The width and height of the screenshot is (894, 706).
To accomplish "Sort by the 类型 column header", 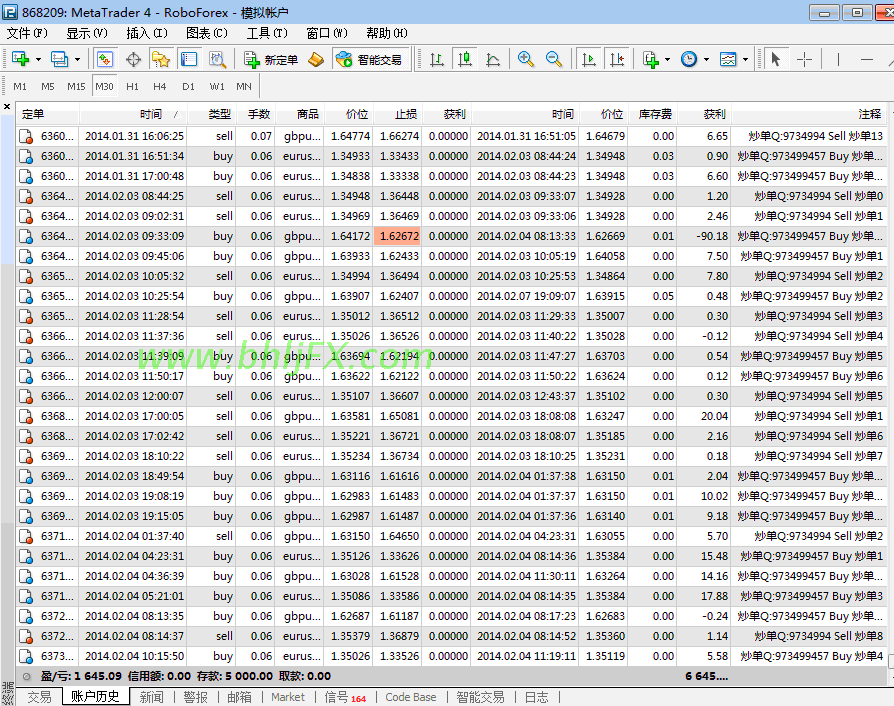I will pos(211,114).
